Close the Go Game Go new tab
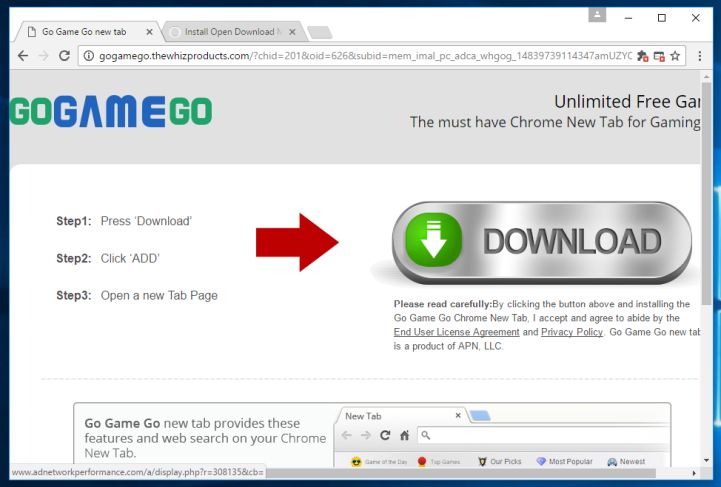This screenshot has height=487, width=721. point(149,32)
